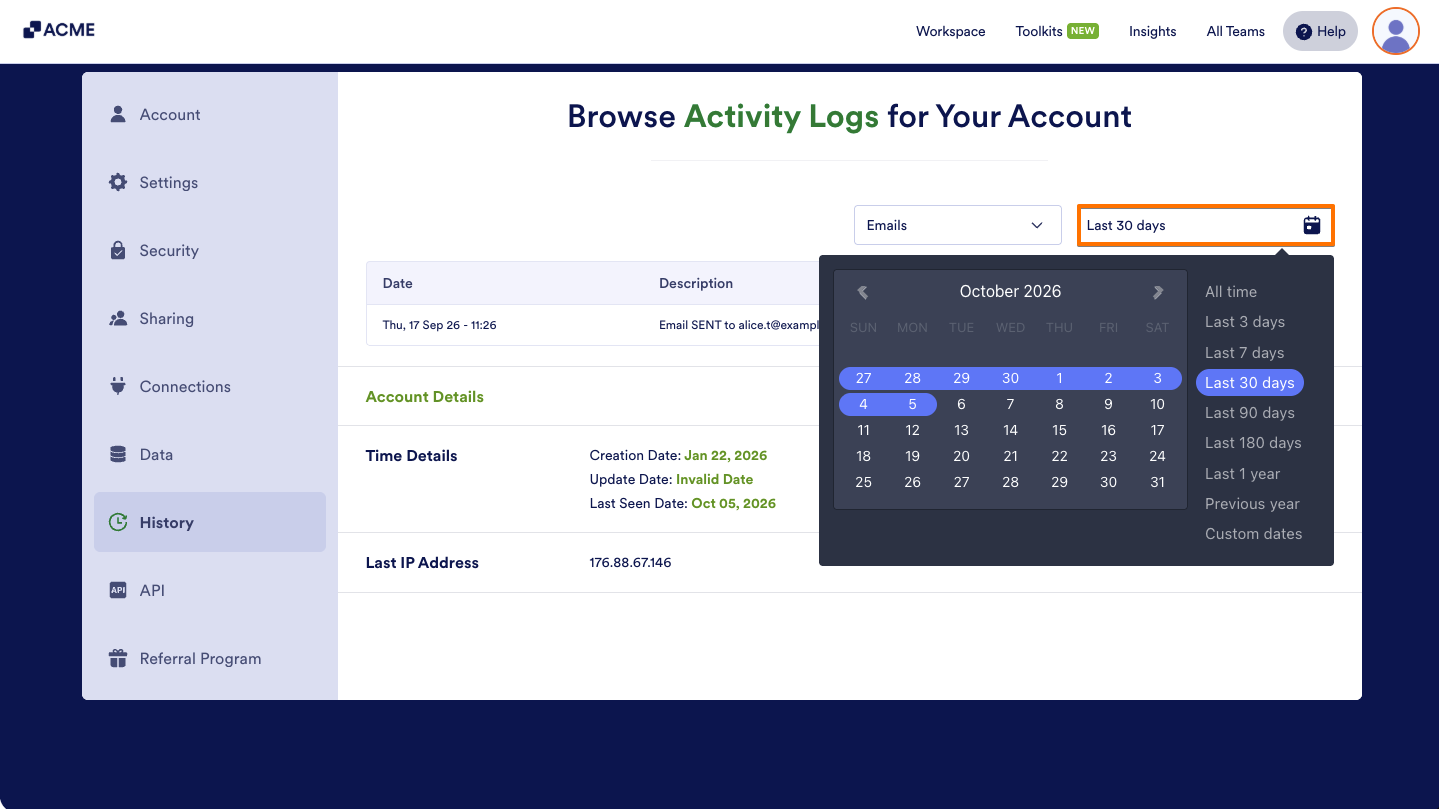Click the Account Details heading
The image size is (1439, 809).
click(425, 397)
